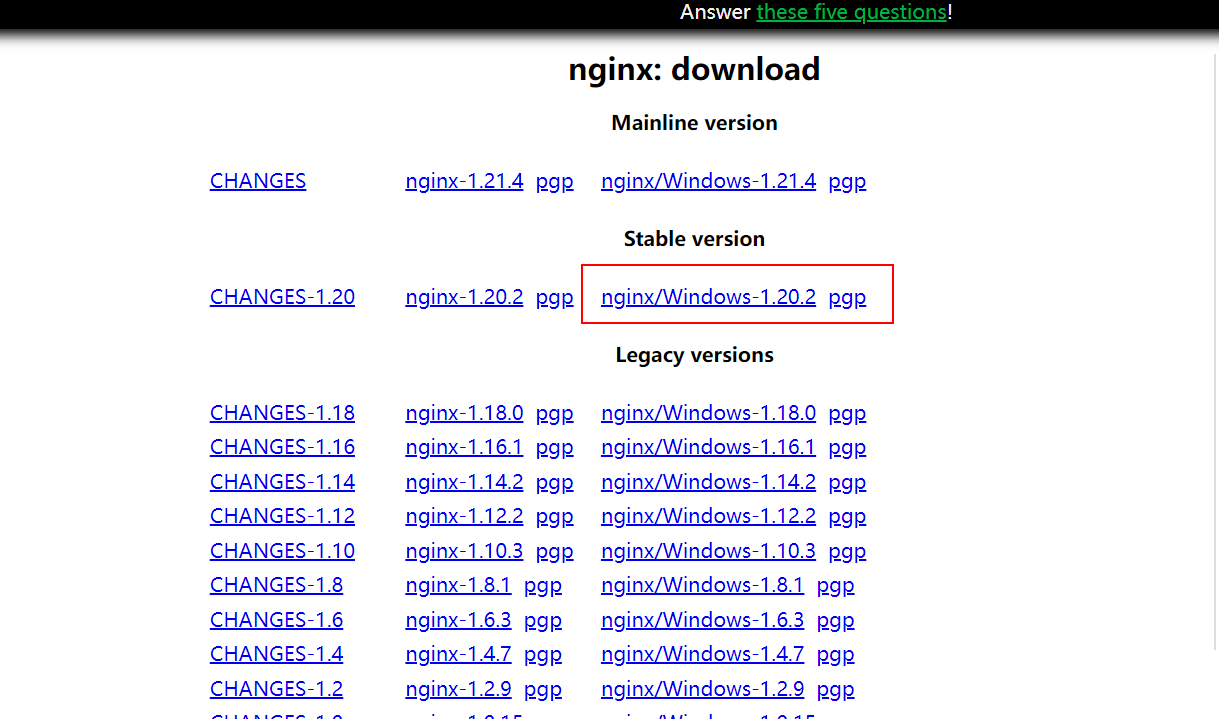Open pgp signature for nginx/Windows-1.20.2

tap(847, 298)
